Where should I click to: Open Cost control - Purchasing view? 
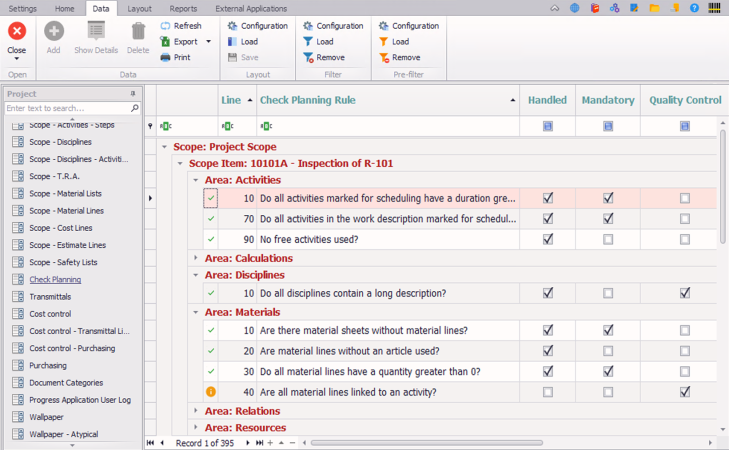point(72,348)
